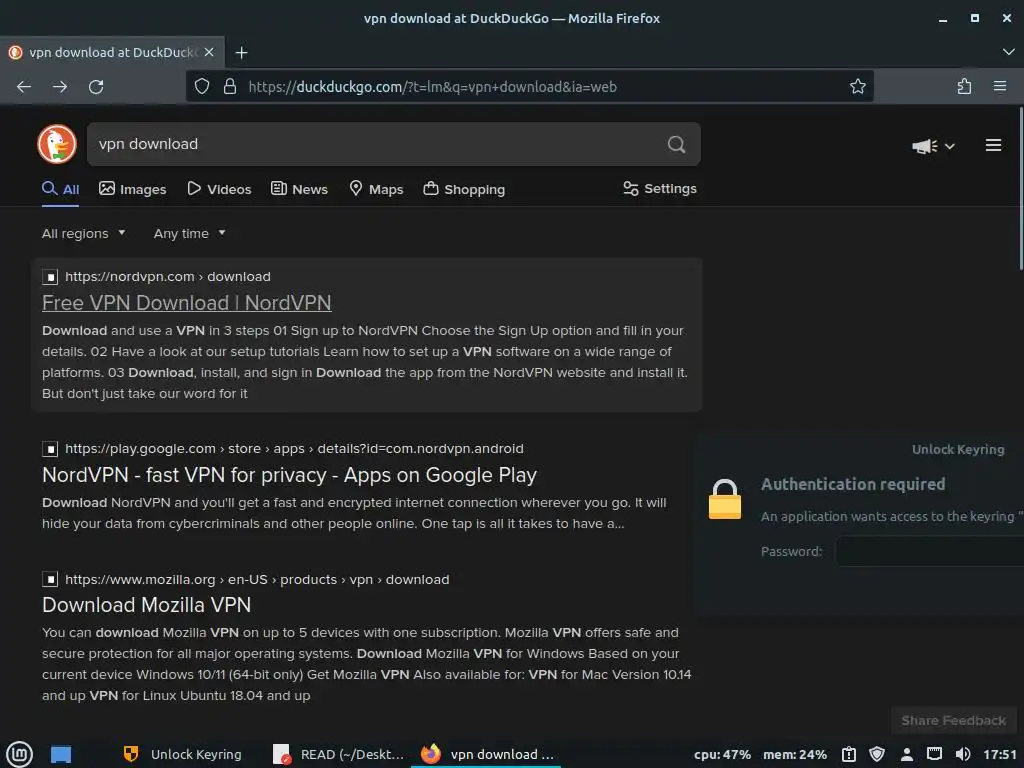
Task: Reload the page with the refresh icon
Action: click(96, 87)
